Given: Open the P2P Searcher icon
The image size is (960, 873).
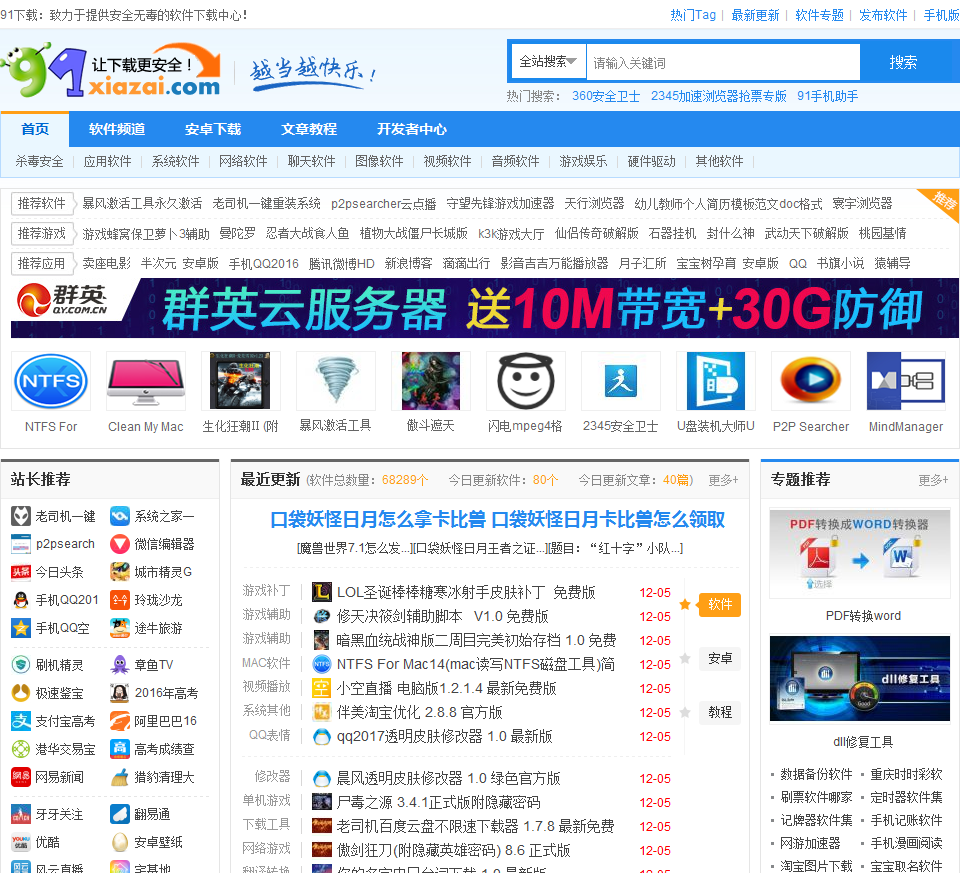Looking at the screenshot, I should tap(811, 381).
